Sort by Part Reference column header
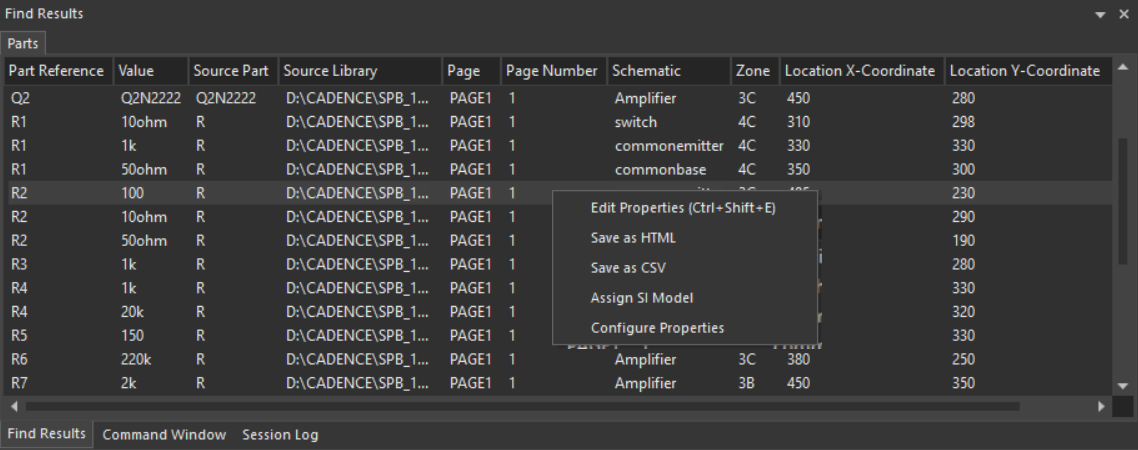 click(56, 71)
